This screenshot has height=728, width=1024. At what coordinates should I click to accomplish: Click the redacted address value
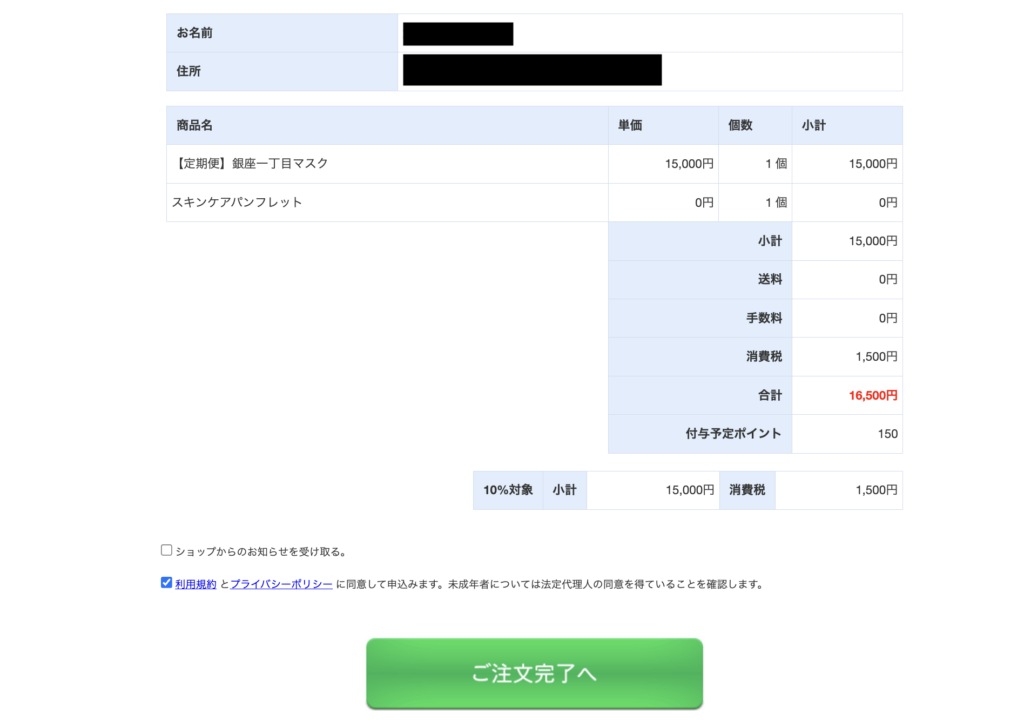click(532, 70)
